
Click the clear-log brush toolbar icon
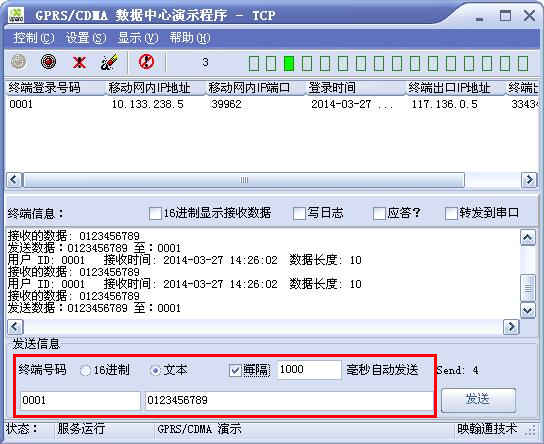point(109,62)
